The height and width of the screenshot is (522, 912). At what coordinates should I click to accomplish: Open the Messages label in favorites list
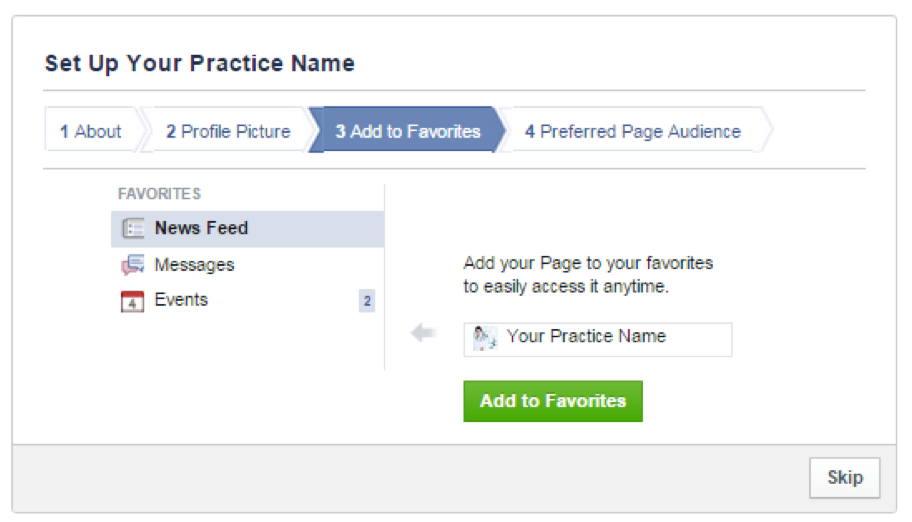point(194,265)
